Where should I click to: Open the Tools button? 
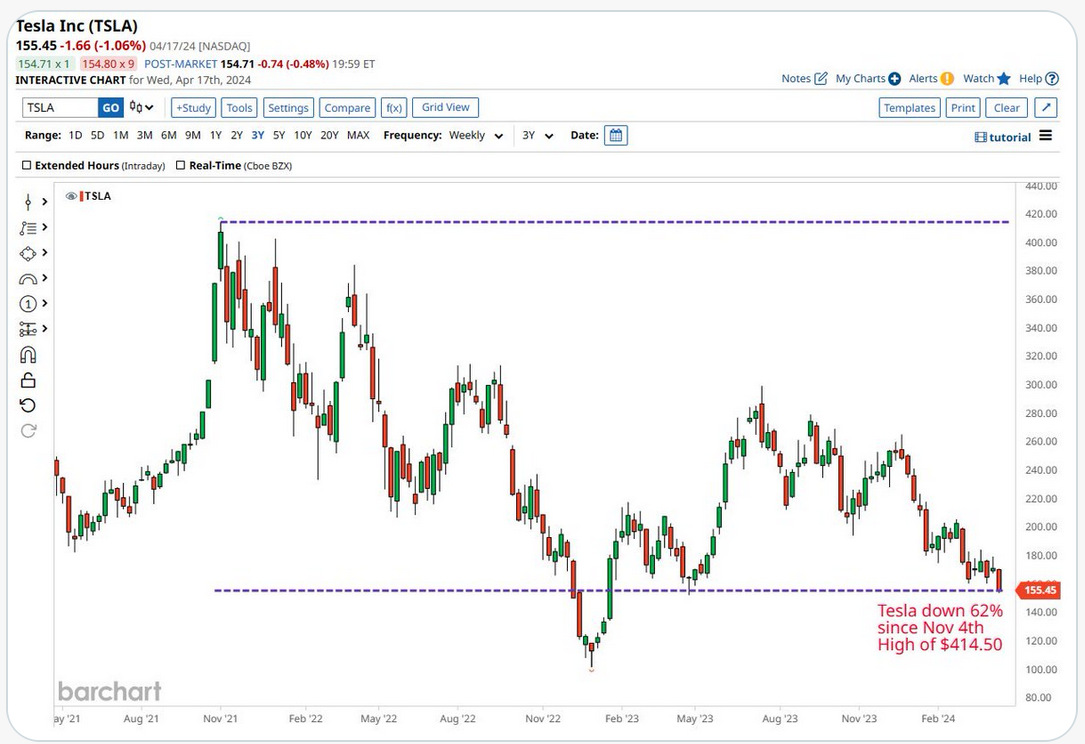point(239,107)
